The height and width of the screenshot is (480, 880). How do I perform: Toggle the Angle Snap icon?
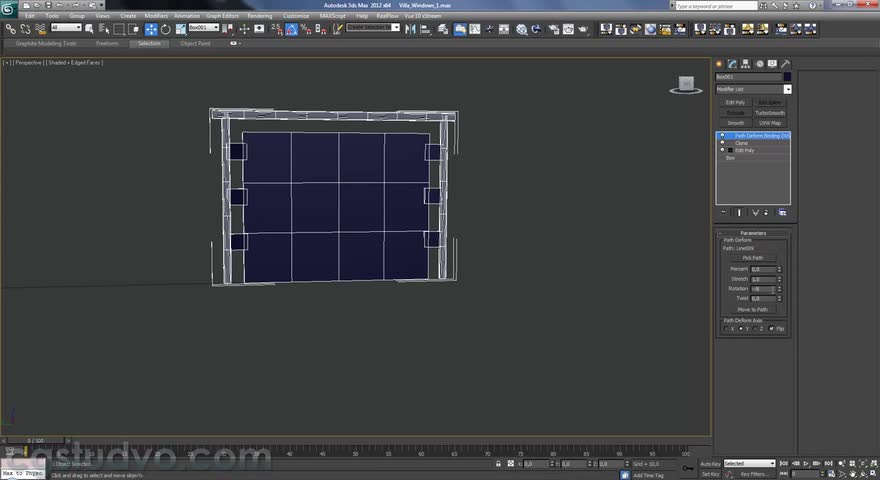click(x=289, y=29)
